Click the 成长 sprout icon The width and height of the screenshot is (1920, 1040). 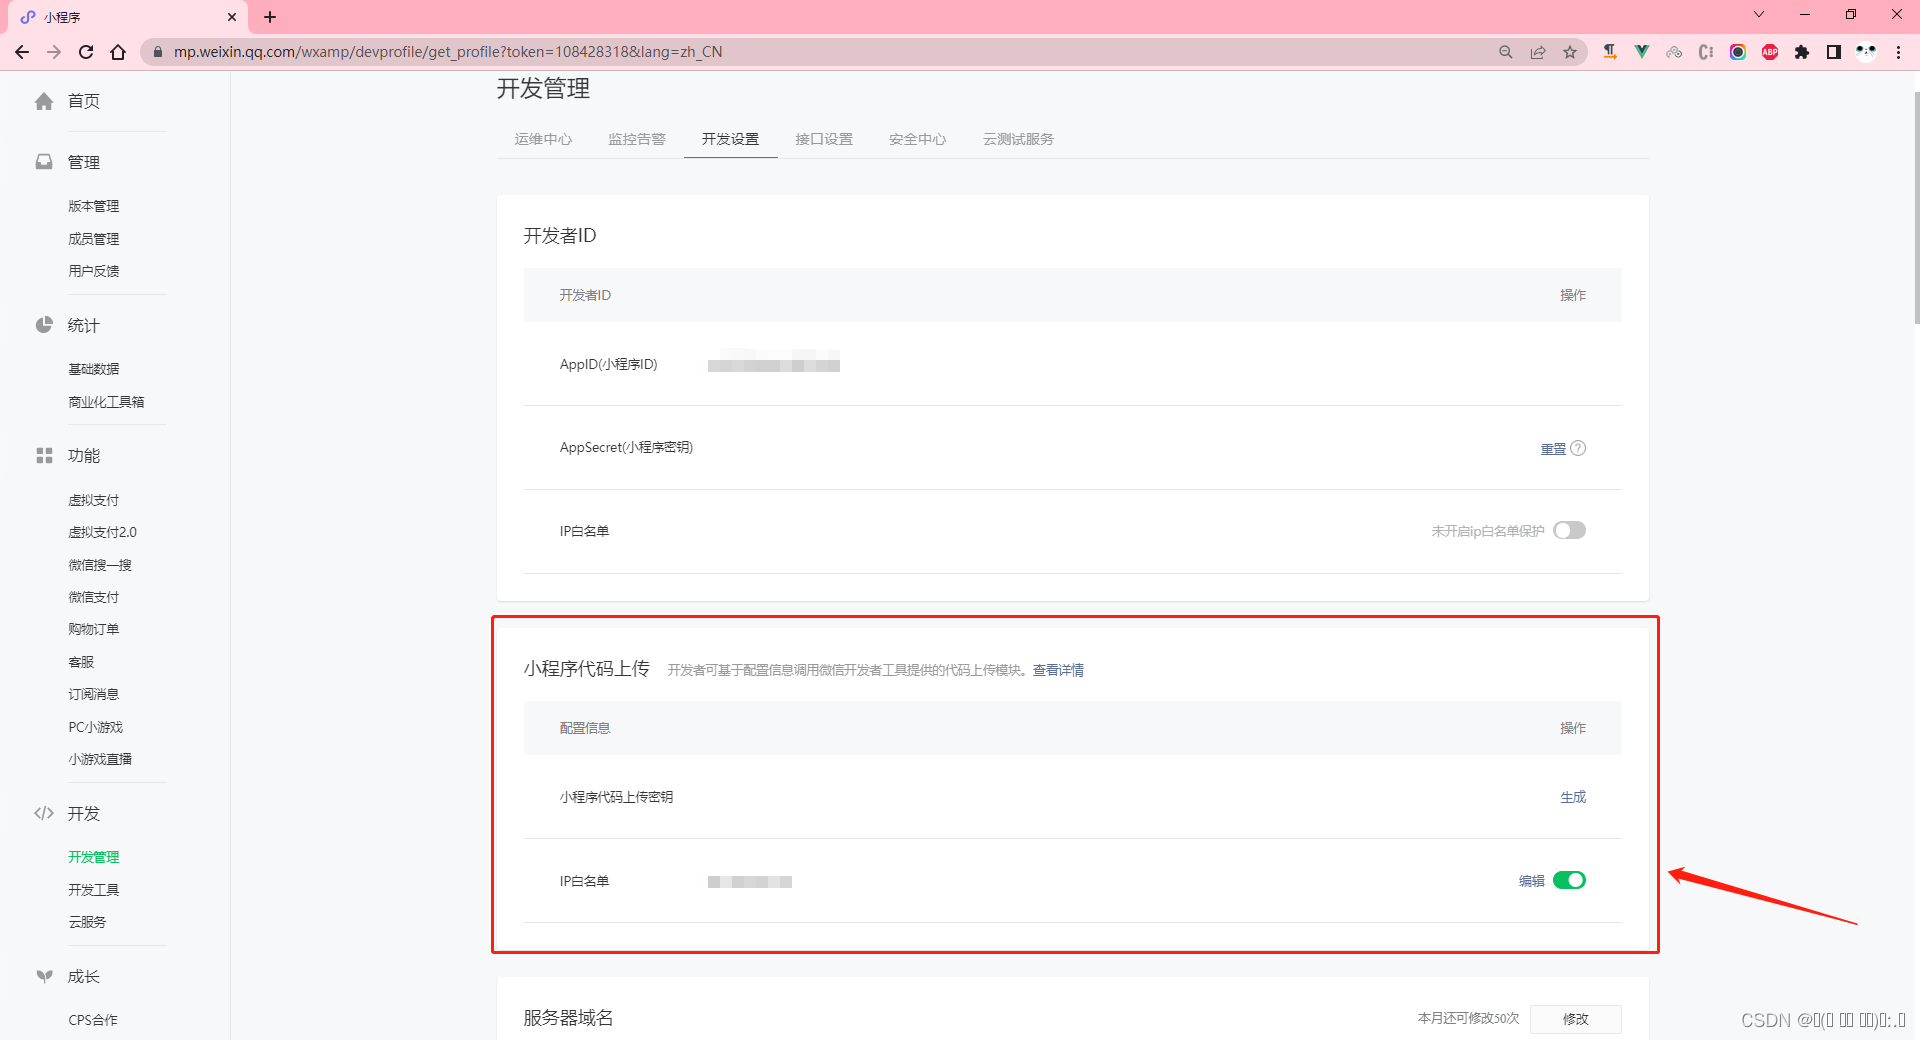(x=44, y=976)
